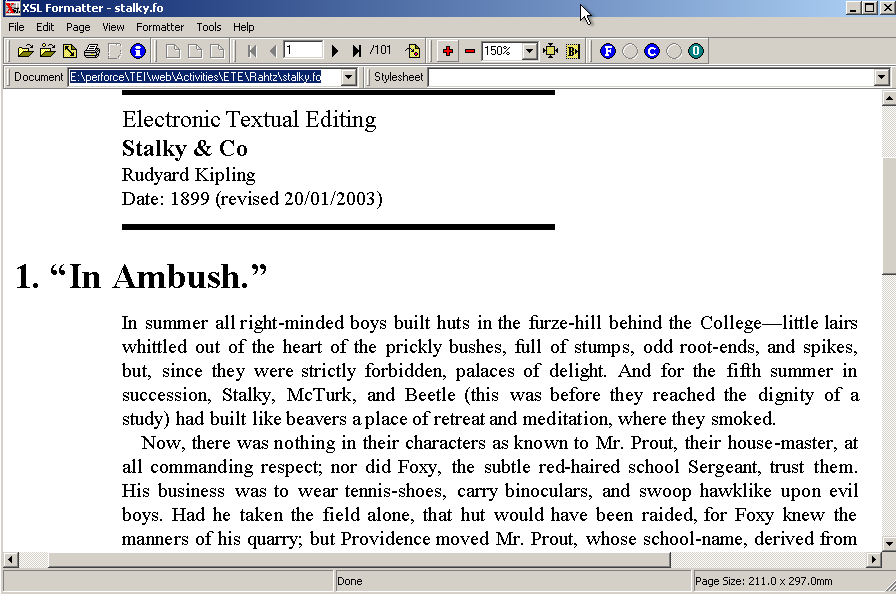Fit the page width to the window

click(x=572, y=50)
